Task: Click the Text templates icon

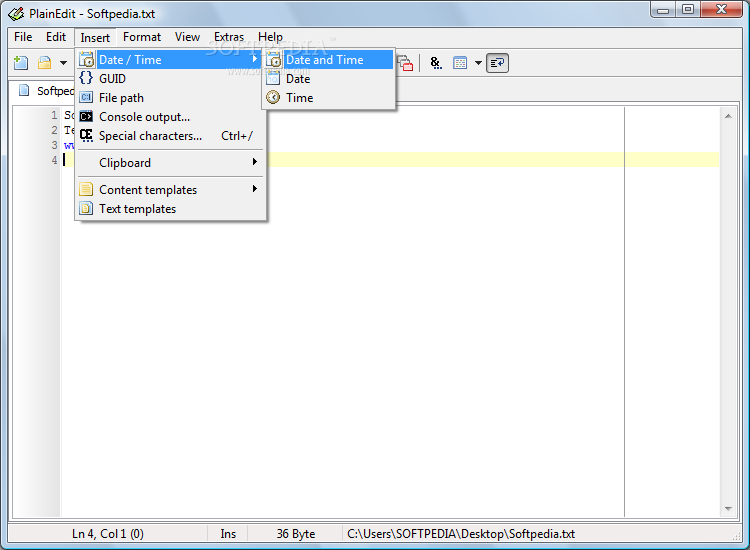Action: click(x=86, y=209)
